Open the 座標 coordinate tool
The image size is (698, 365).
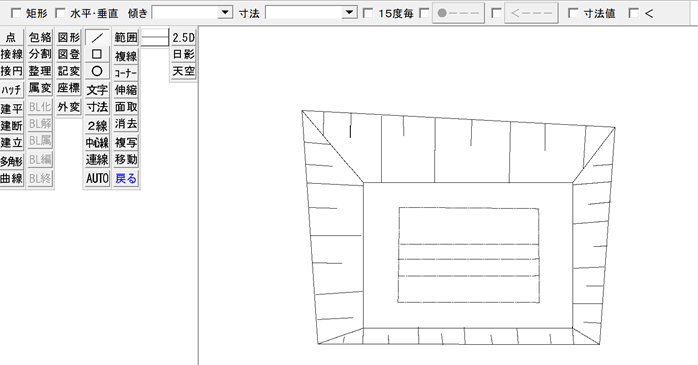pyautogui.click(x=69, y=88)
